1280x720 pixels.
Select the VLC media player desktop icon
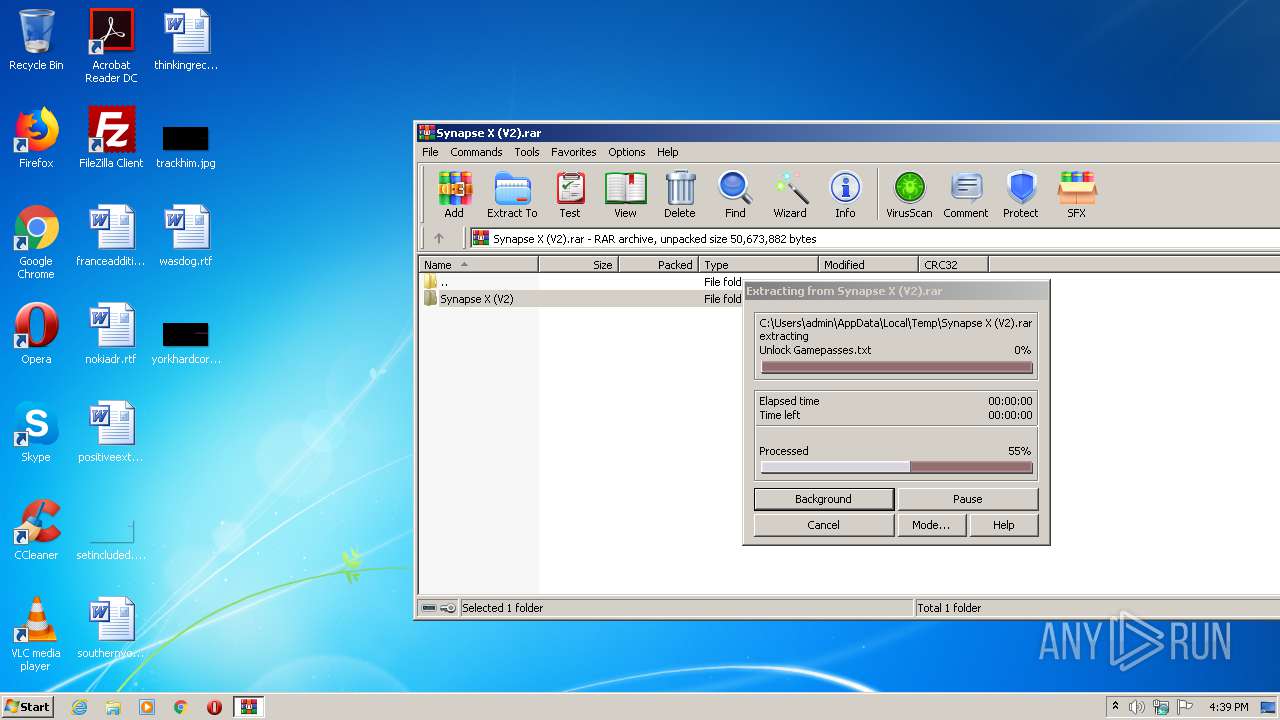pyautogui.click(x=36, y=635)
